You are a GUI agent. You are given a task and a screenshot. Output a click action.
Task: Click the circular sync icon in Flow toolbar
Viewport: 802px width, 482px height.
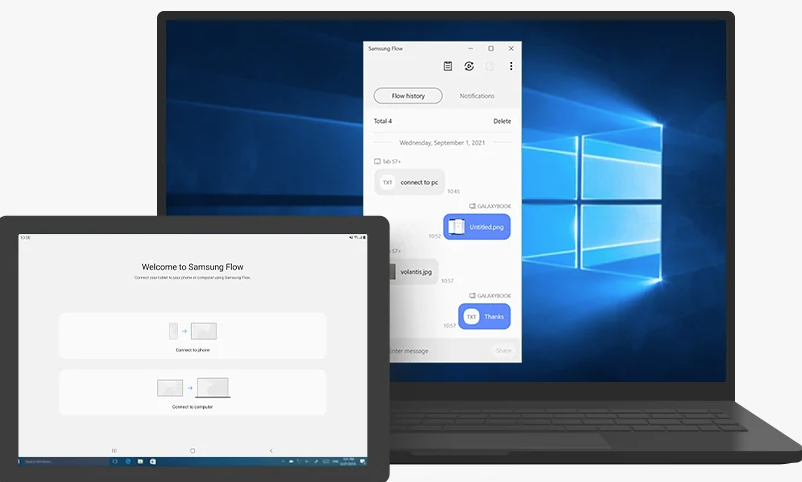point(469,66)
